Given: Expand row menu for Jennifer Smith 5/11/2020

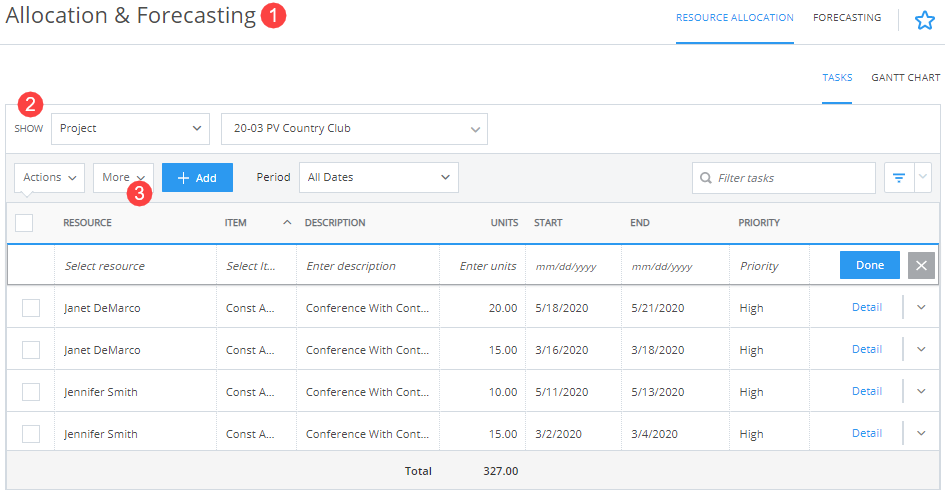Looking at the screenshot, I should click(x=921, y=391).
